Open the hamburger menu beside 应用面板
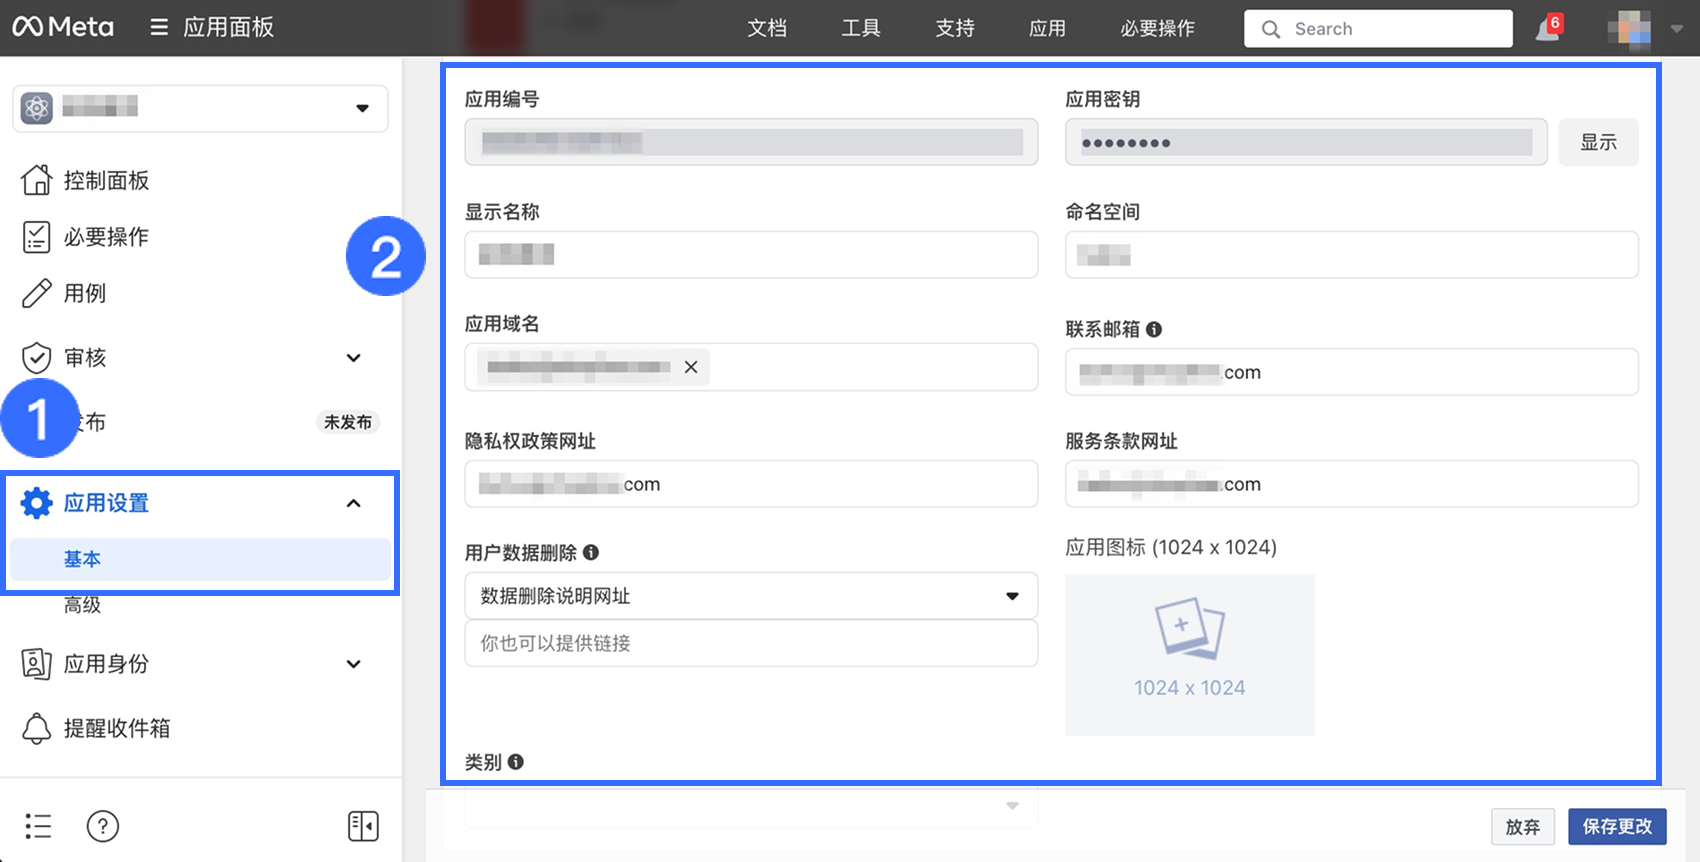This screenshot has height=862, width=1700. (159, 27)
